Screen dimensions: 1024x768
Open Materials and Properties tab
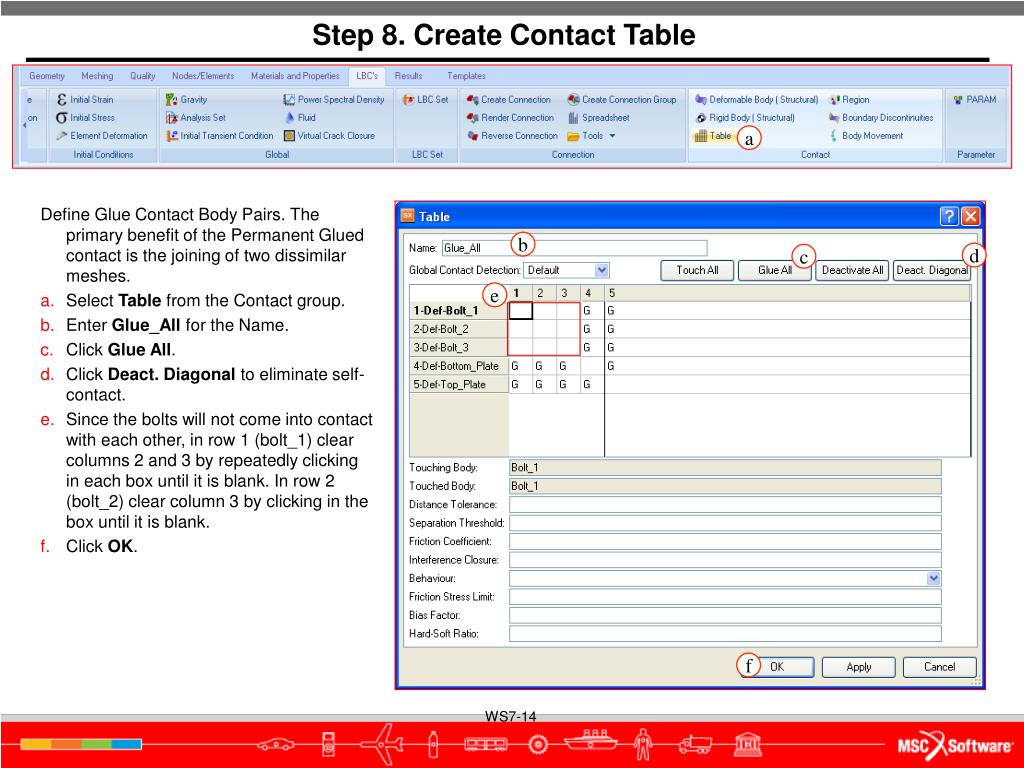pyautogui.click(x=295, y=76)
